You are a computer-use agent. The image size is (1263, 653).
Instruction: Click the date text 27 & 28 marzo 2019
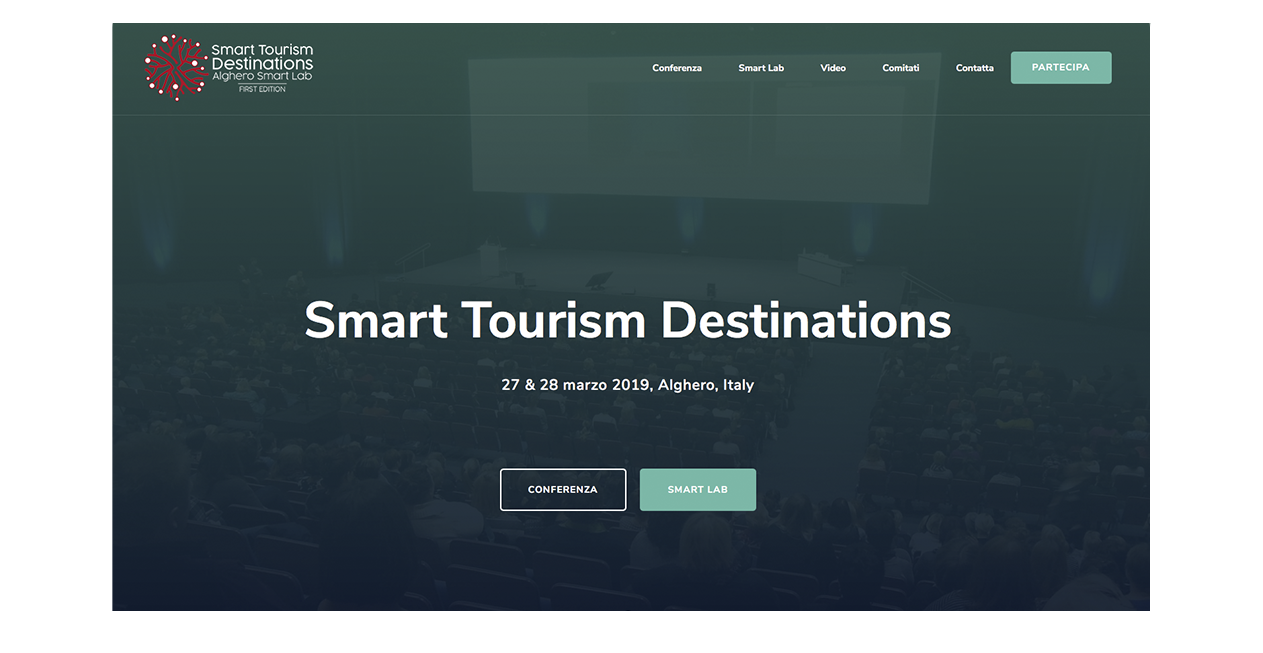(x=576, y=385)
